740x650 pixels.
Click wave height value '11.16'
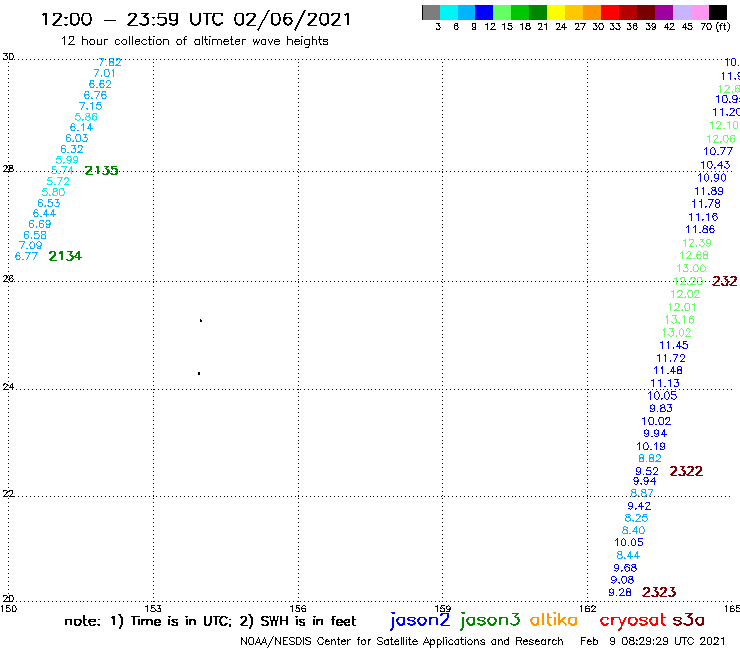pyautogui.click(x=703, y=217)
